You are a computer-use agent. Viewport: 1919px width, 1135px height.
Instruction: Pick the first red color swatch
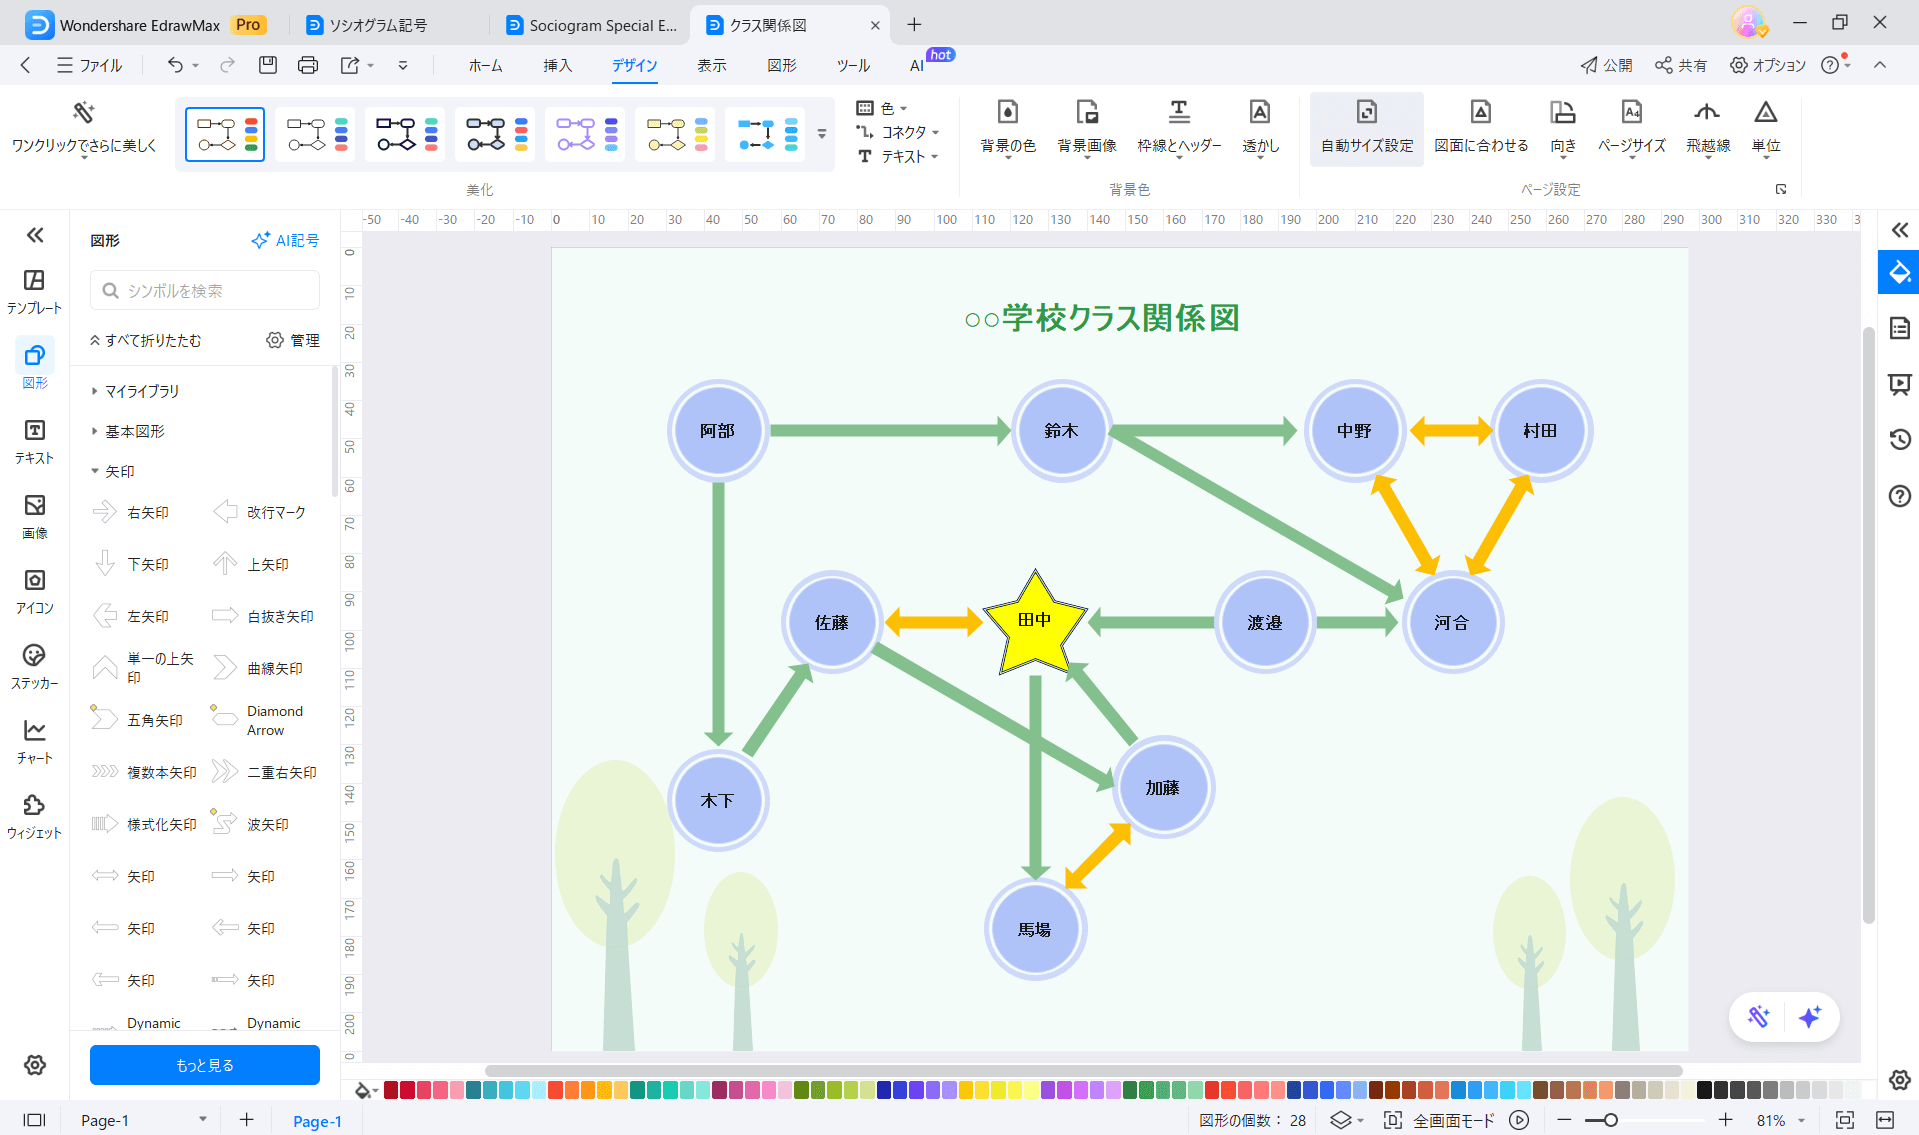[391, 1090]
